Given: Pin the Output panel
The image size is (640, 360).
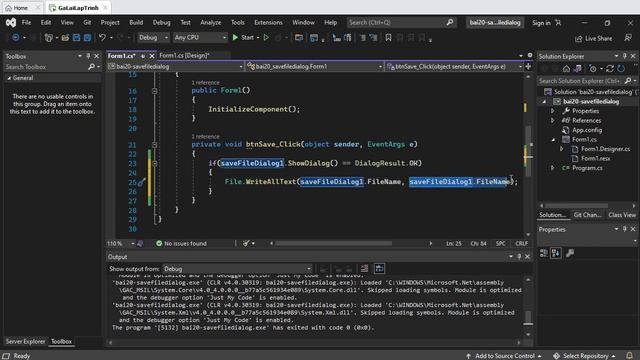Looking at the screenshot, I should tap(519, 256).
